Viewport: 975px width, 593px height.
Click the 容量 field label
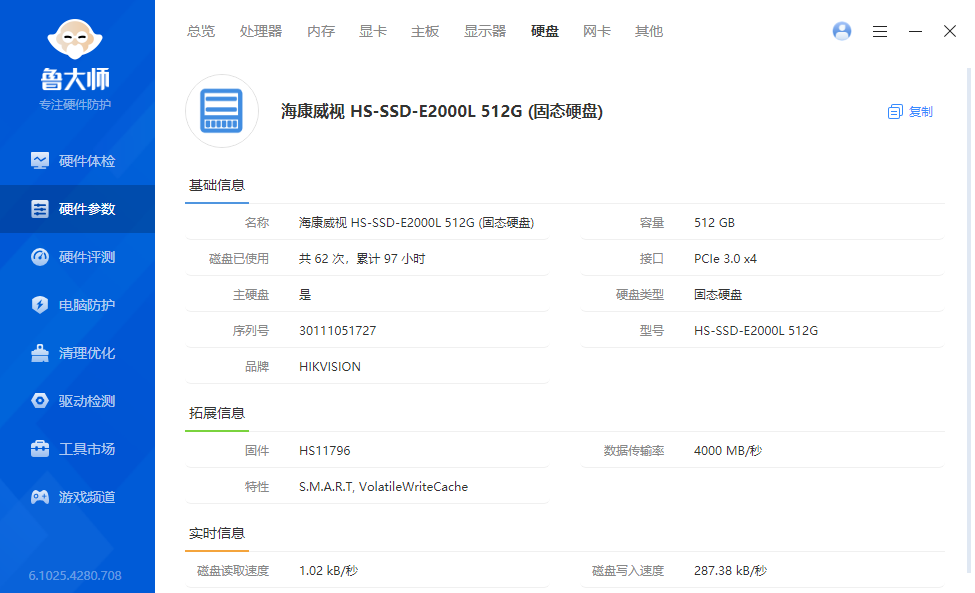point(652,223)
